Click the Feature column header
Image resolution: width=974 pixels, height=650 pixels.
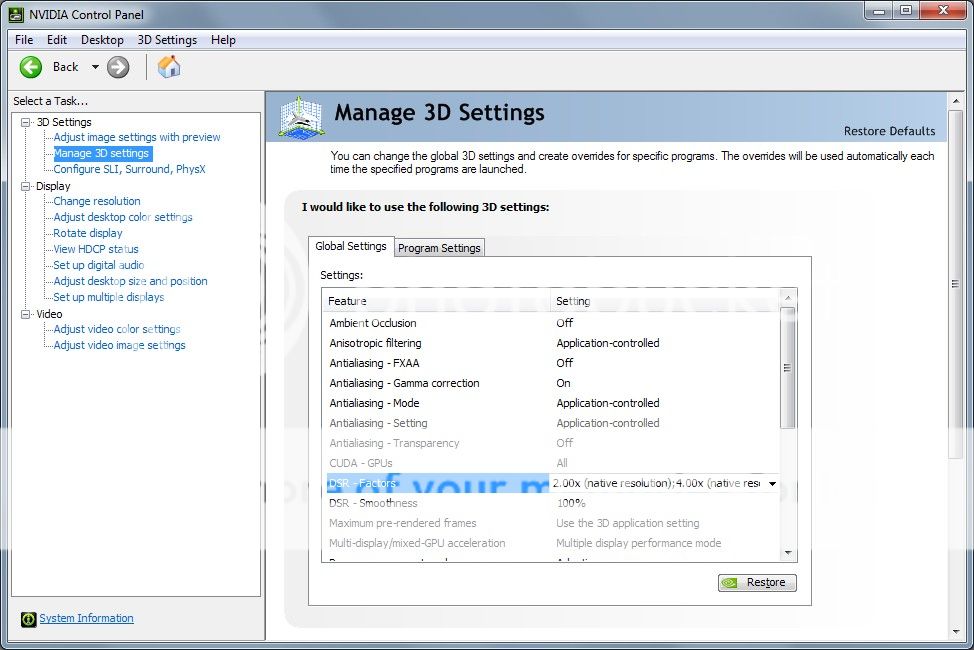tap(436, 301)
